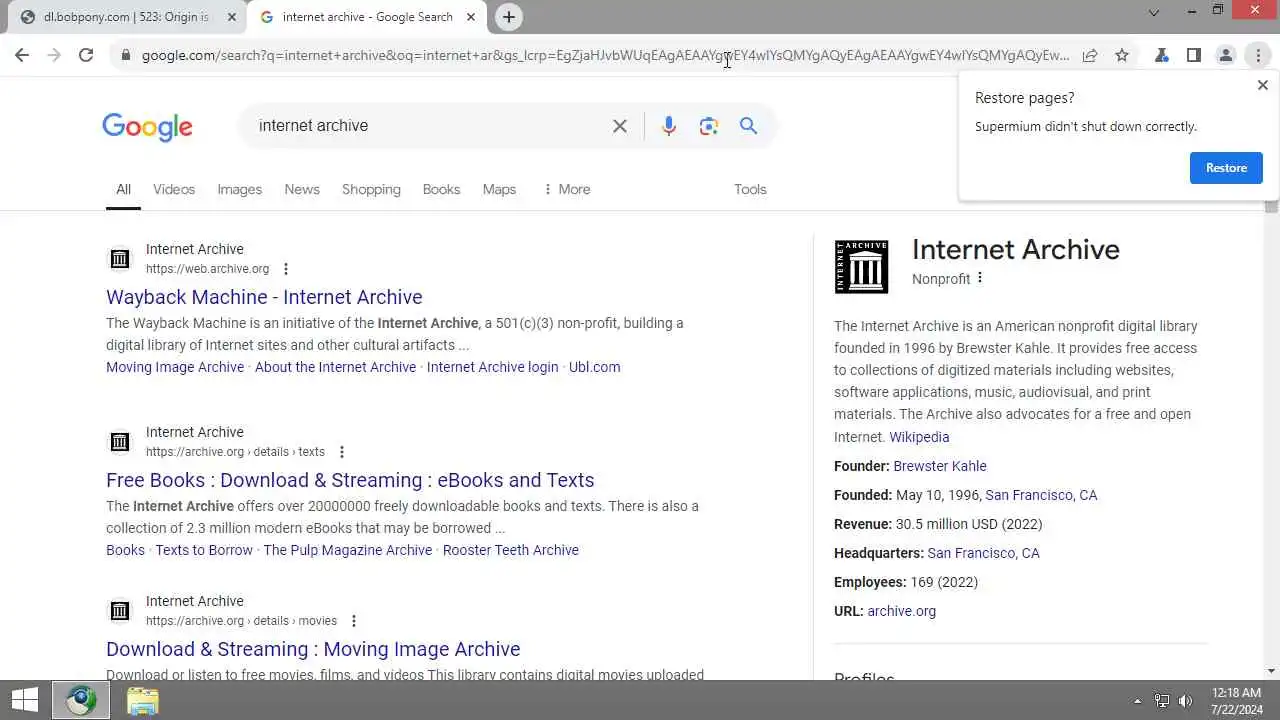The width and height of the screenshot is (1280, 720).
Task: Submit search with magnifier icon
Action: coord(748,126)
